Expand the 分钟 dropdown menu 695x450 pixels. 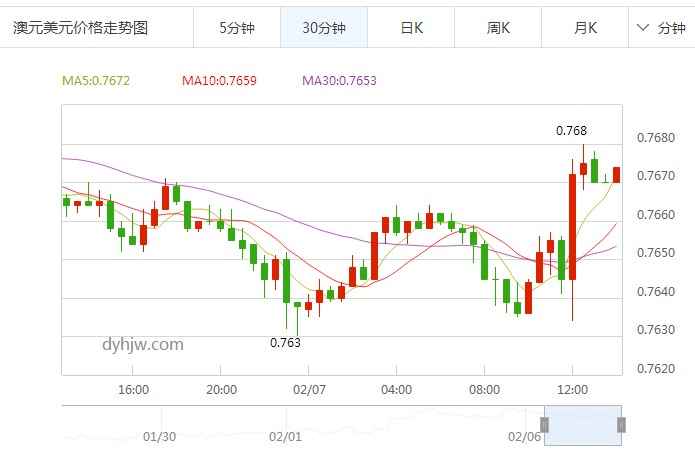pos(662,28)
